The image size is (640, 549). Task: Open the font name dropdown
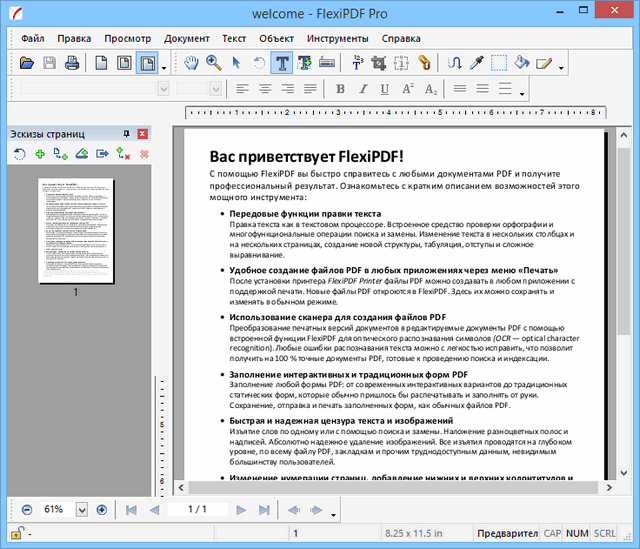164,89
